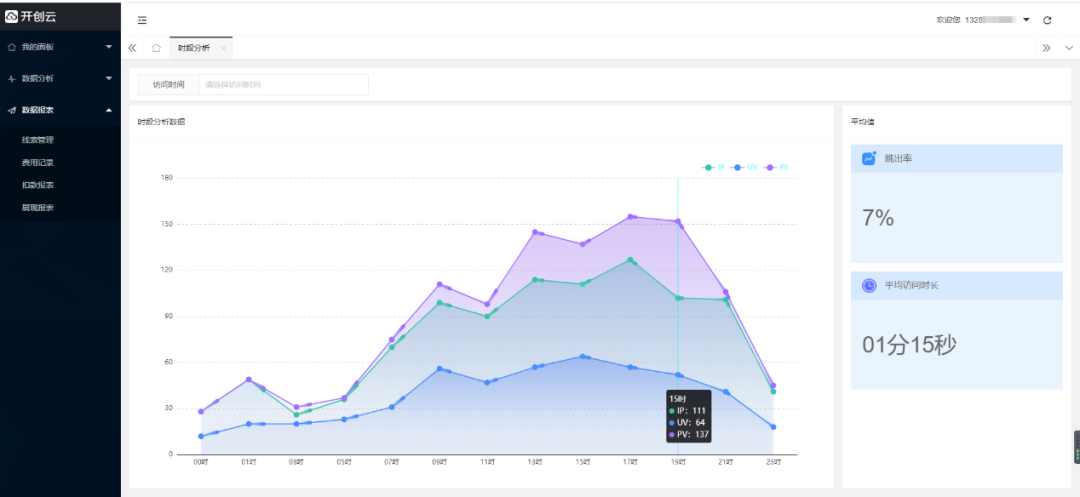Go to home tab house icon

click(x=156, y=48)
